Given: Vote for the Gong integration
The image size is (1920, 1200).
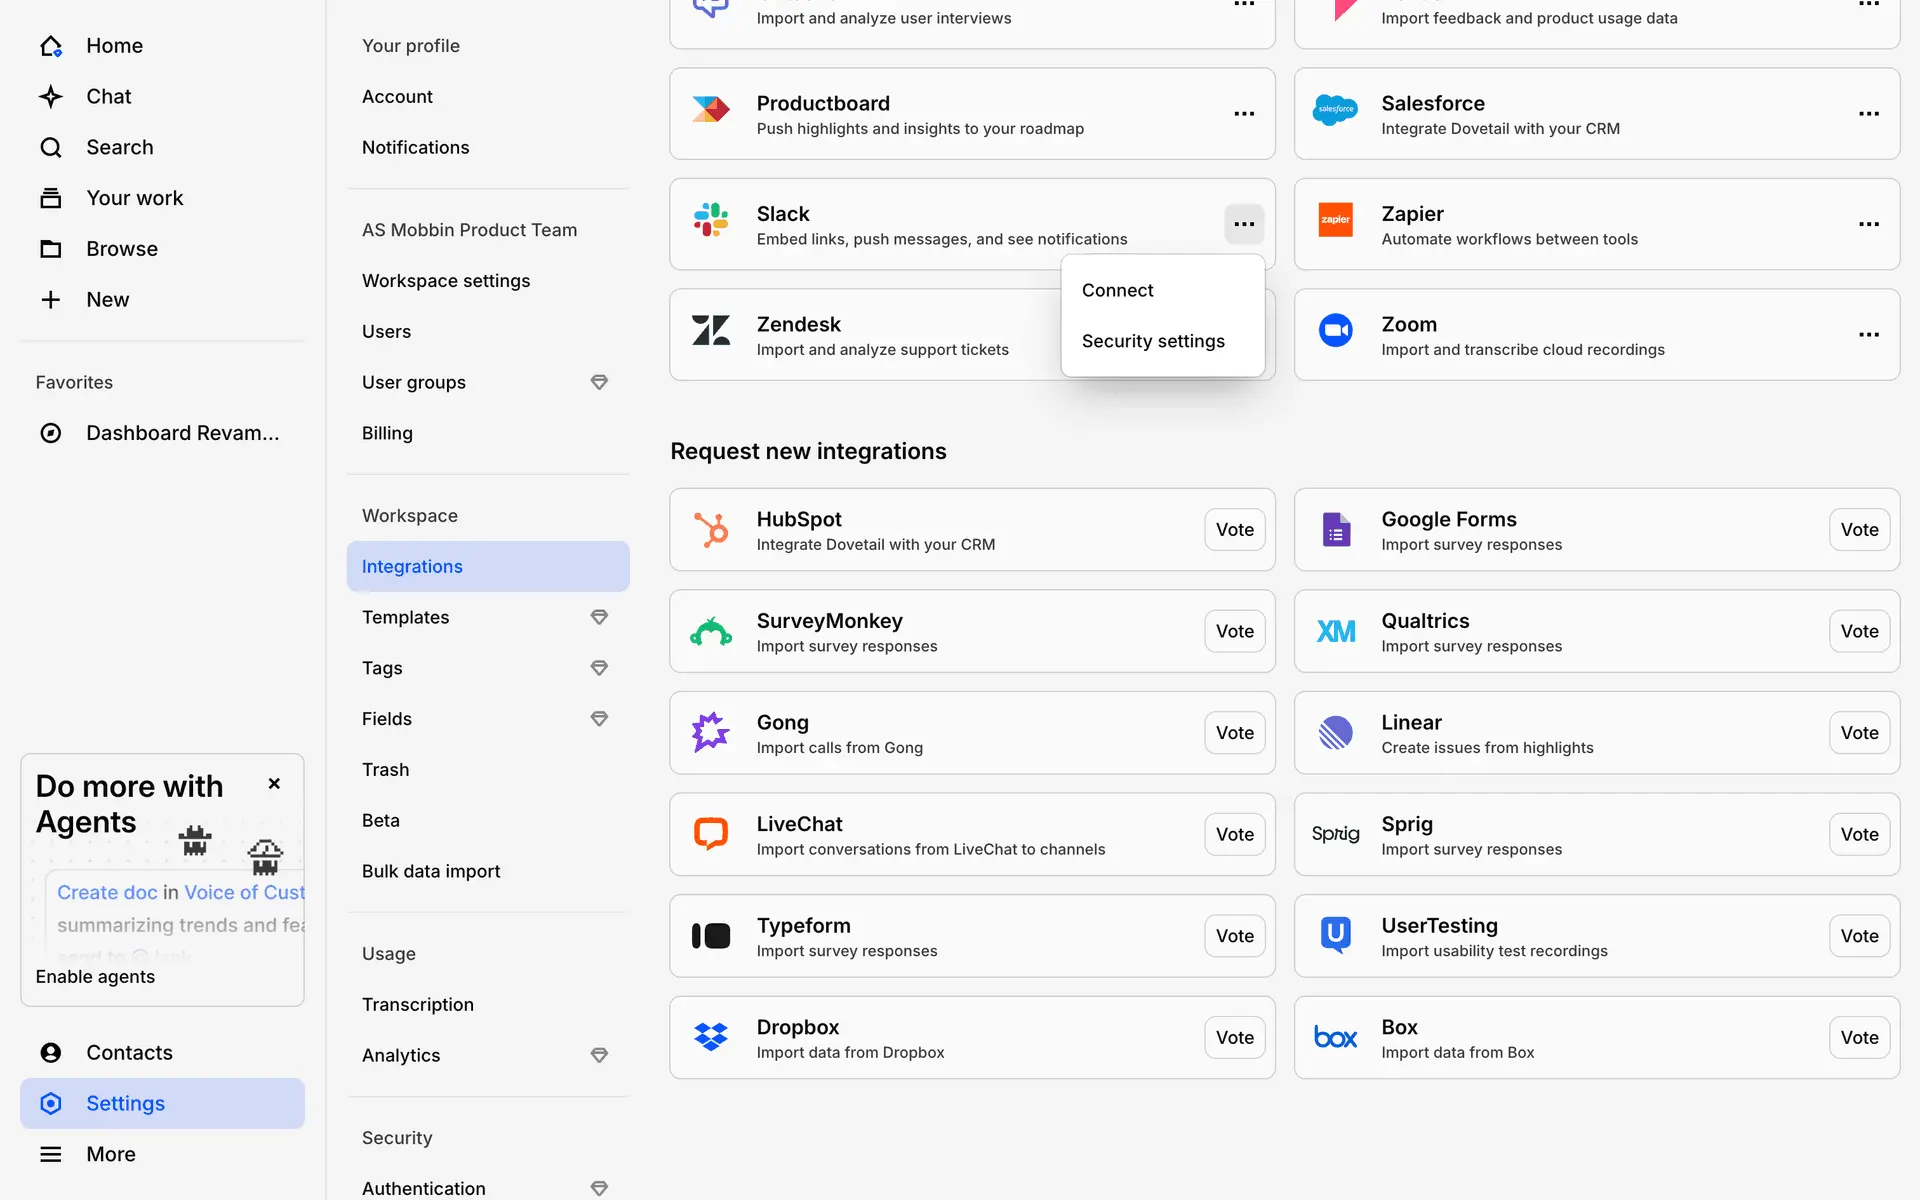Looking at the screenshot, I should click(1234, 733).
